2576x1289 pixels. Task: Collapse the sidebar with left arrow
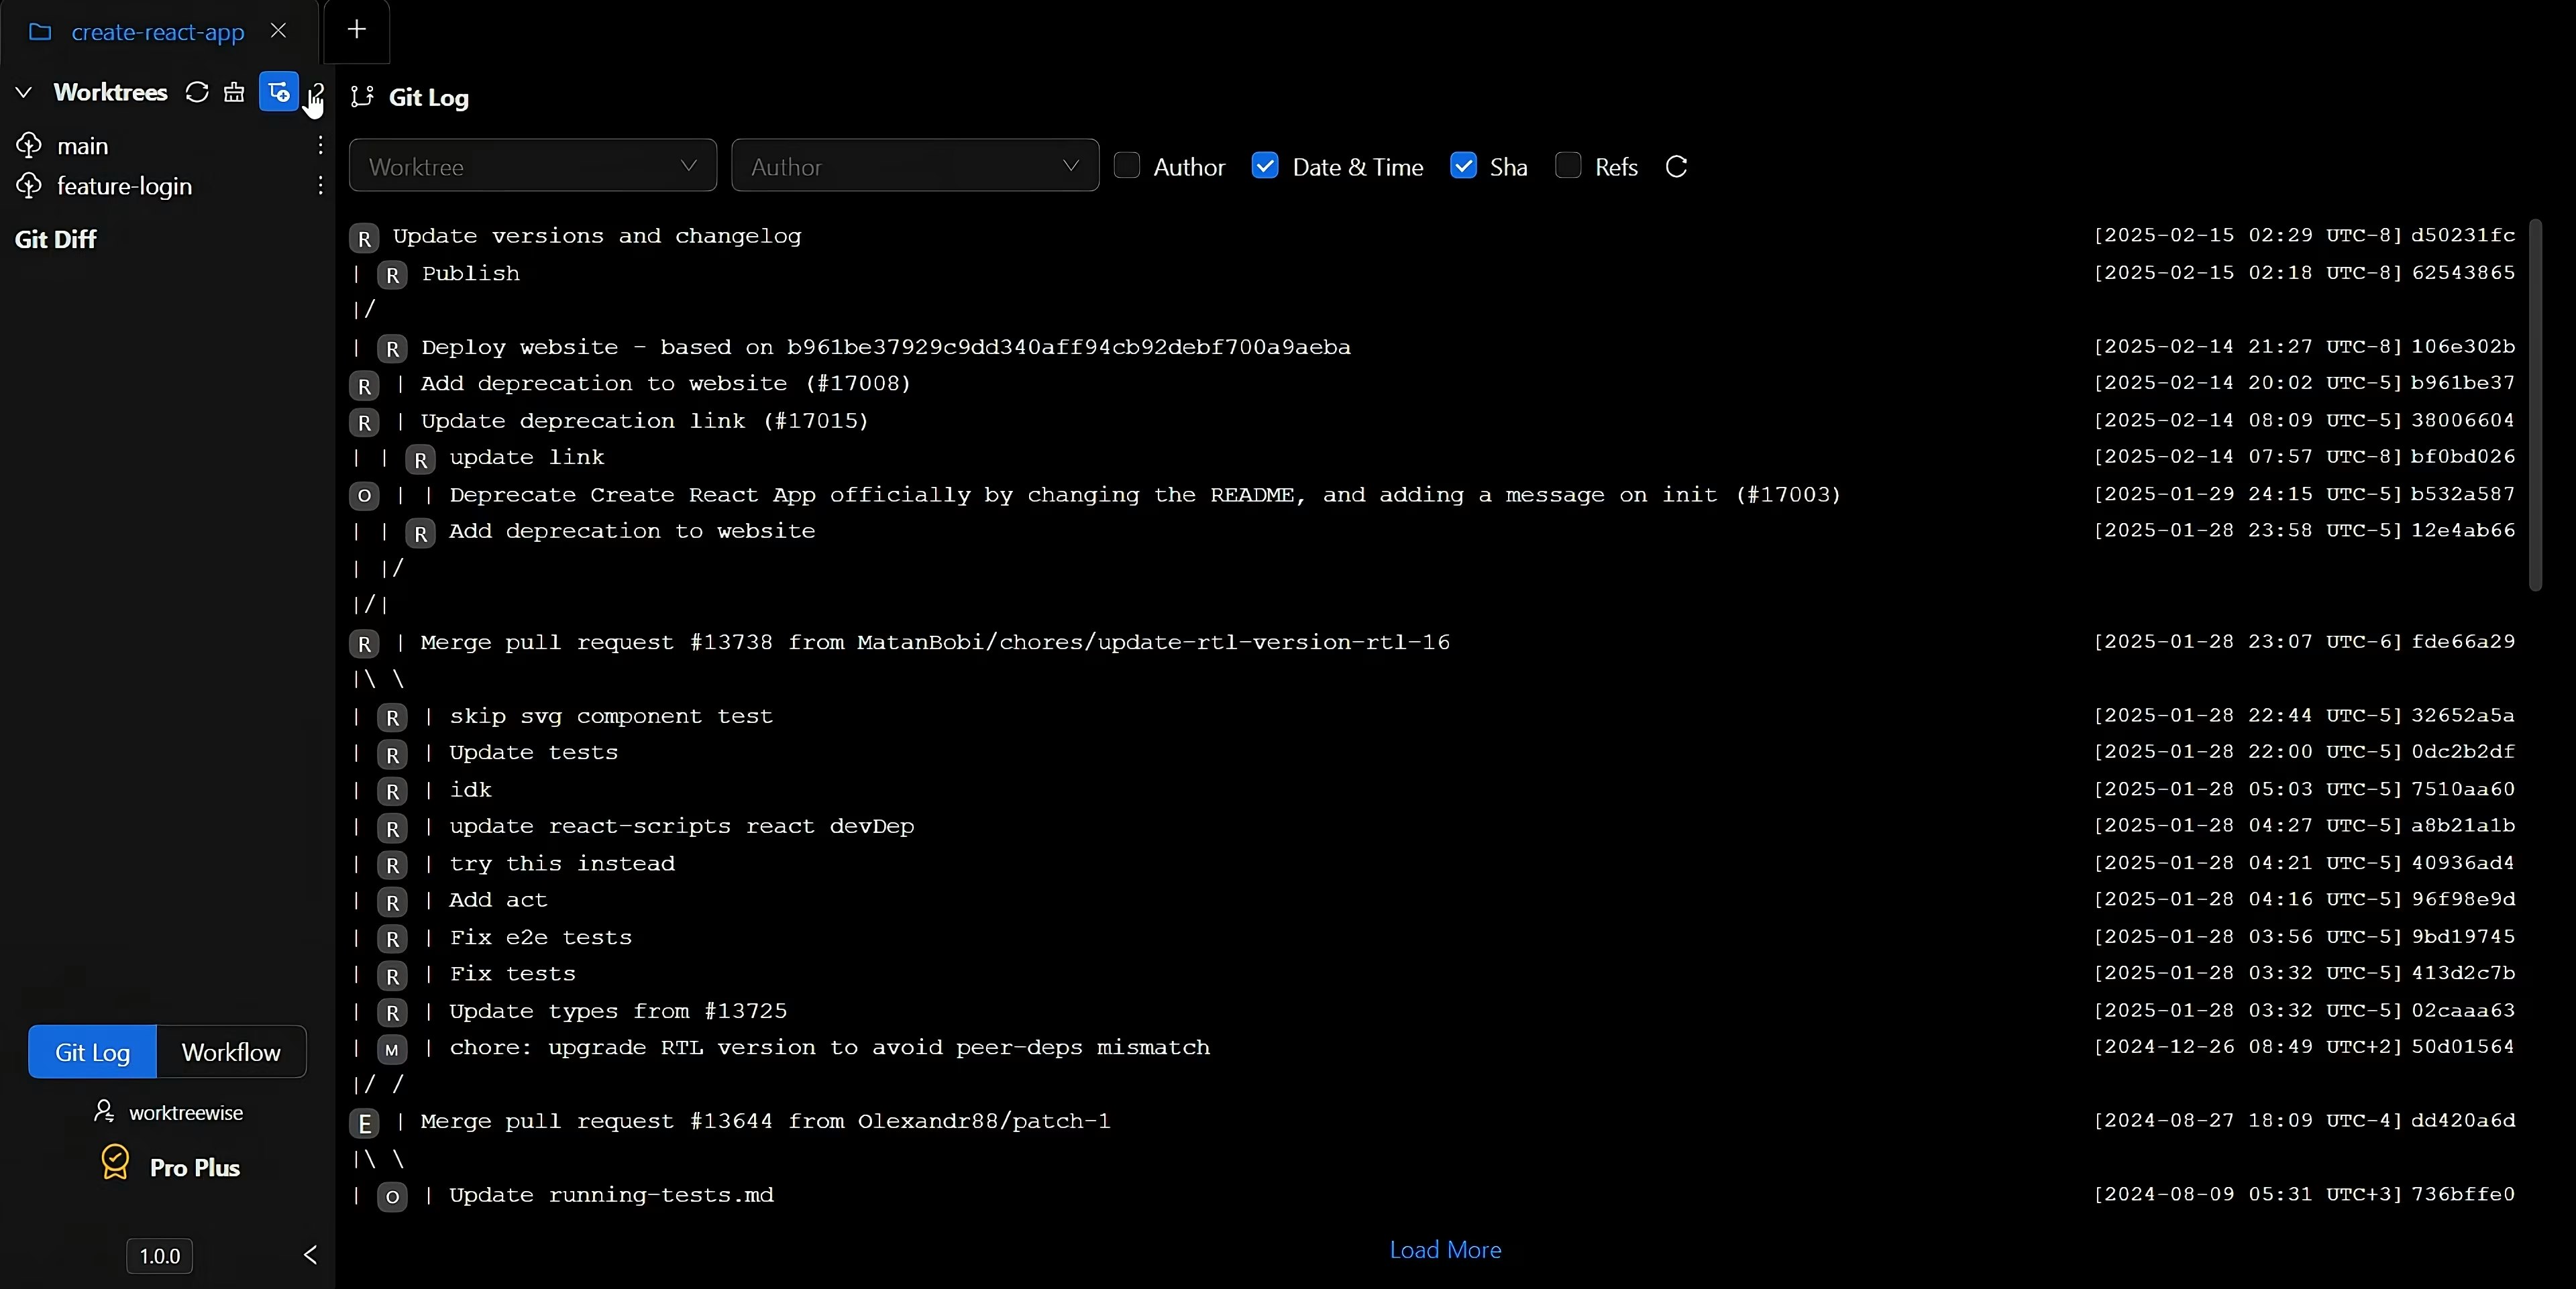click(x=310, y=1255)
